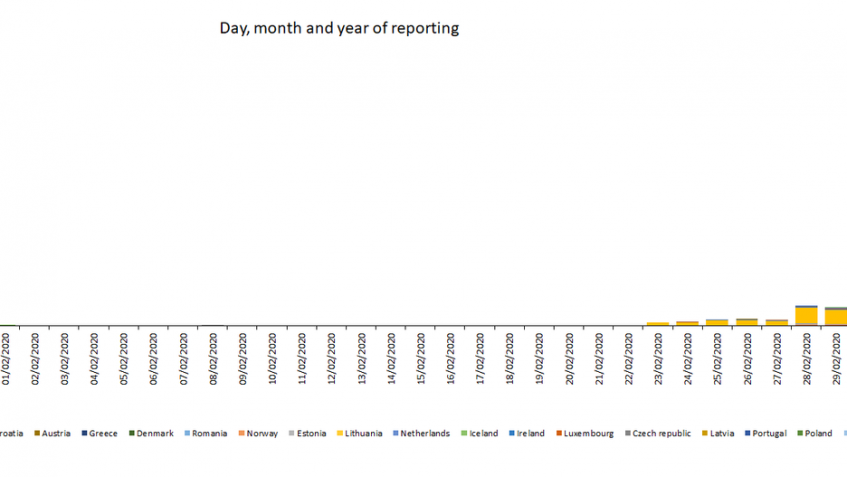Click the 23/02/2020 date label

pos(658,359)
